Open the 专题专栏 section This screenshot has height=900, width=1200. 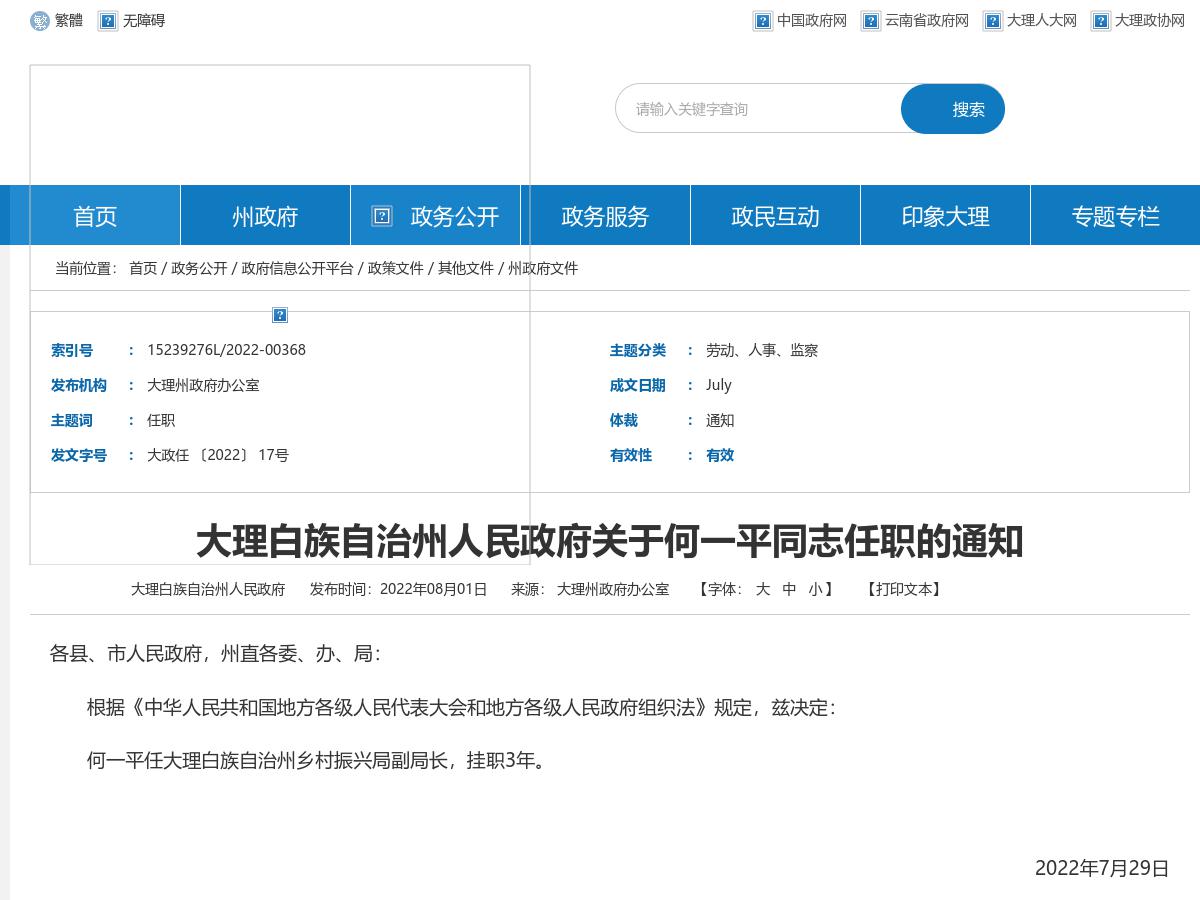[x=1115, y=215]
